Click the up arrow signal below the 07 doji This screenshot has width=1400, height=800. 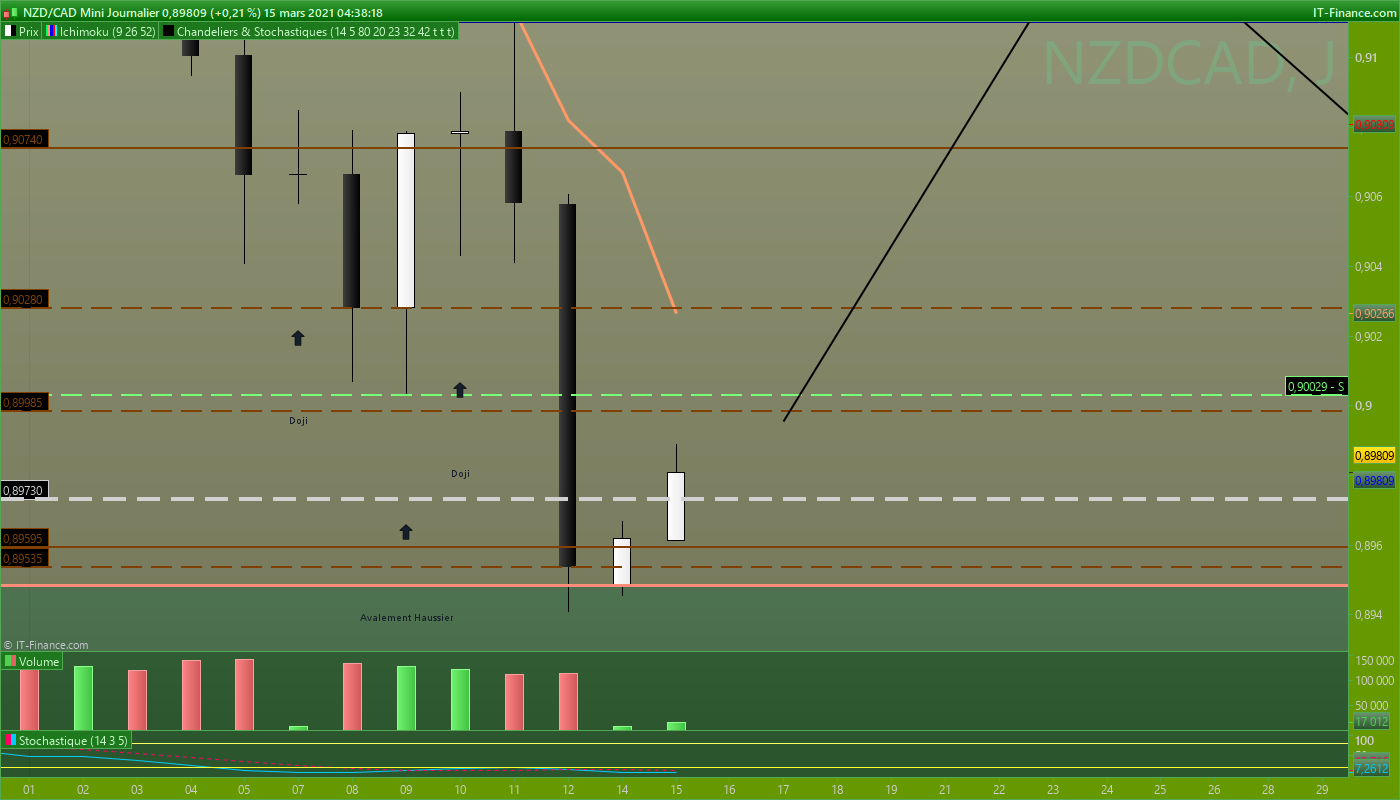tap(297, 338)
